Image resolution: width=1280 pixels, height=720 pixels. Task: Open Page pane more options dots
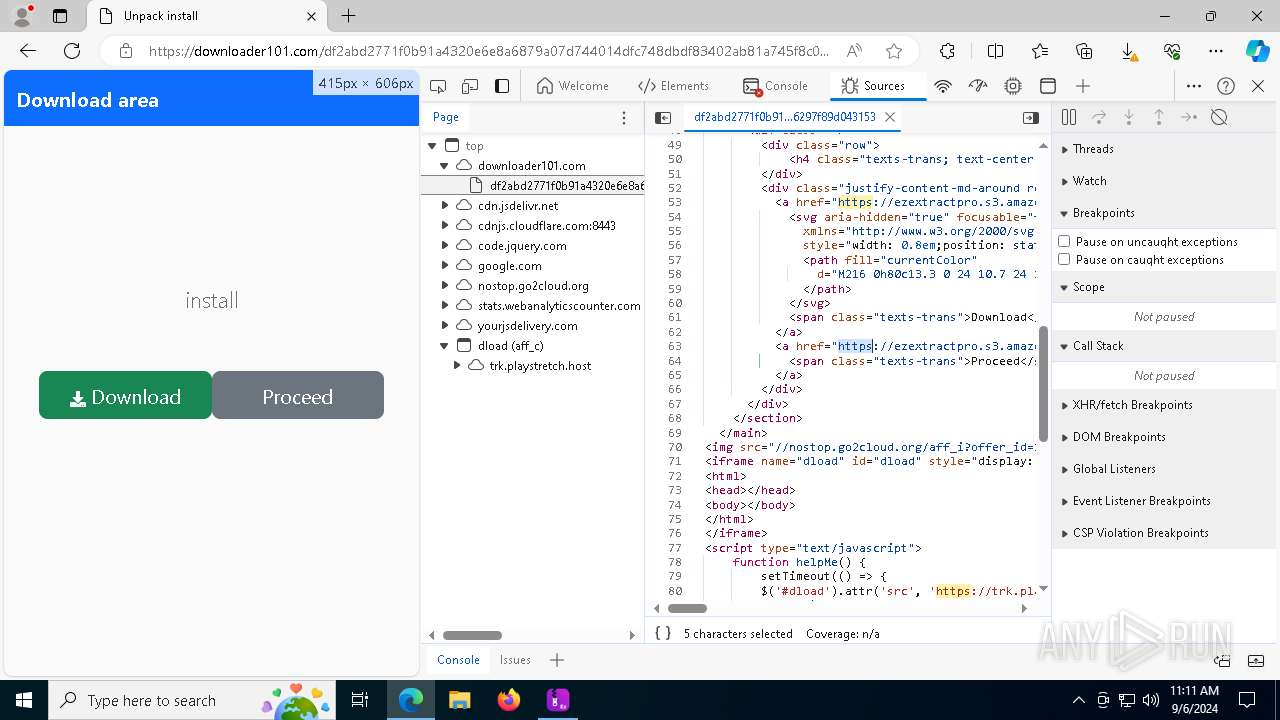(624, 117)
